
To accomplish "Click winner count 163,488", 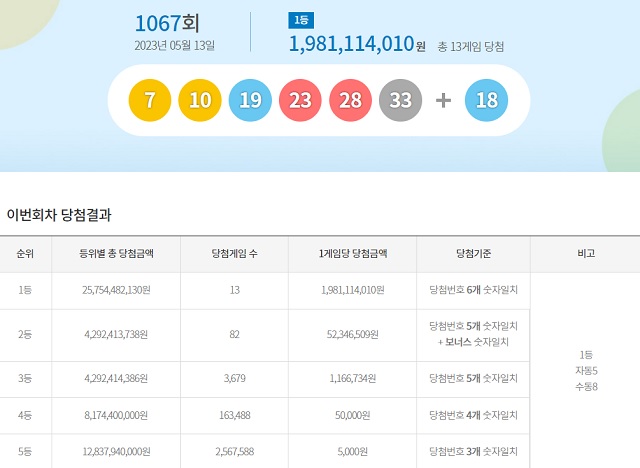I will [235, 415].
